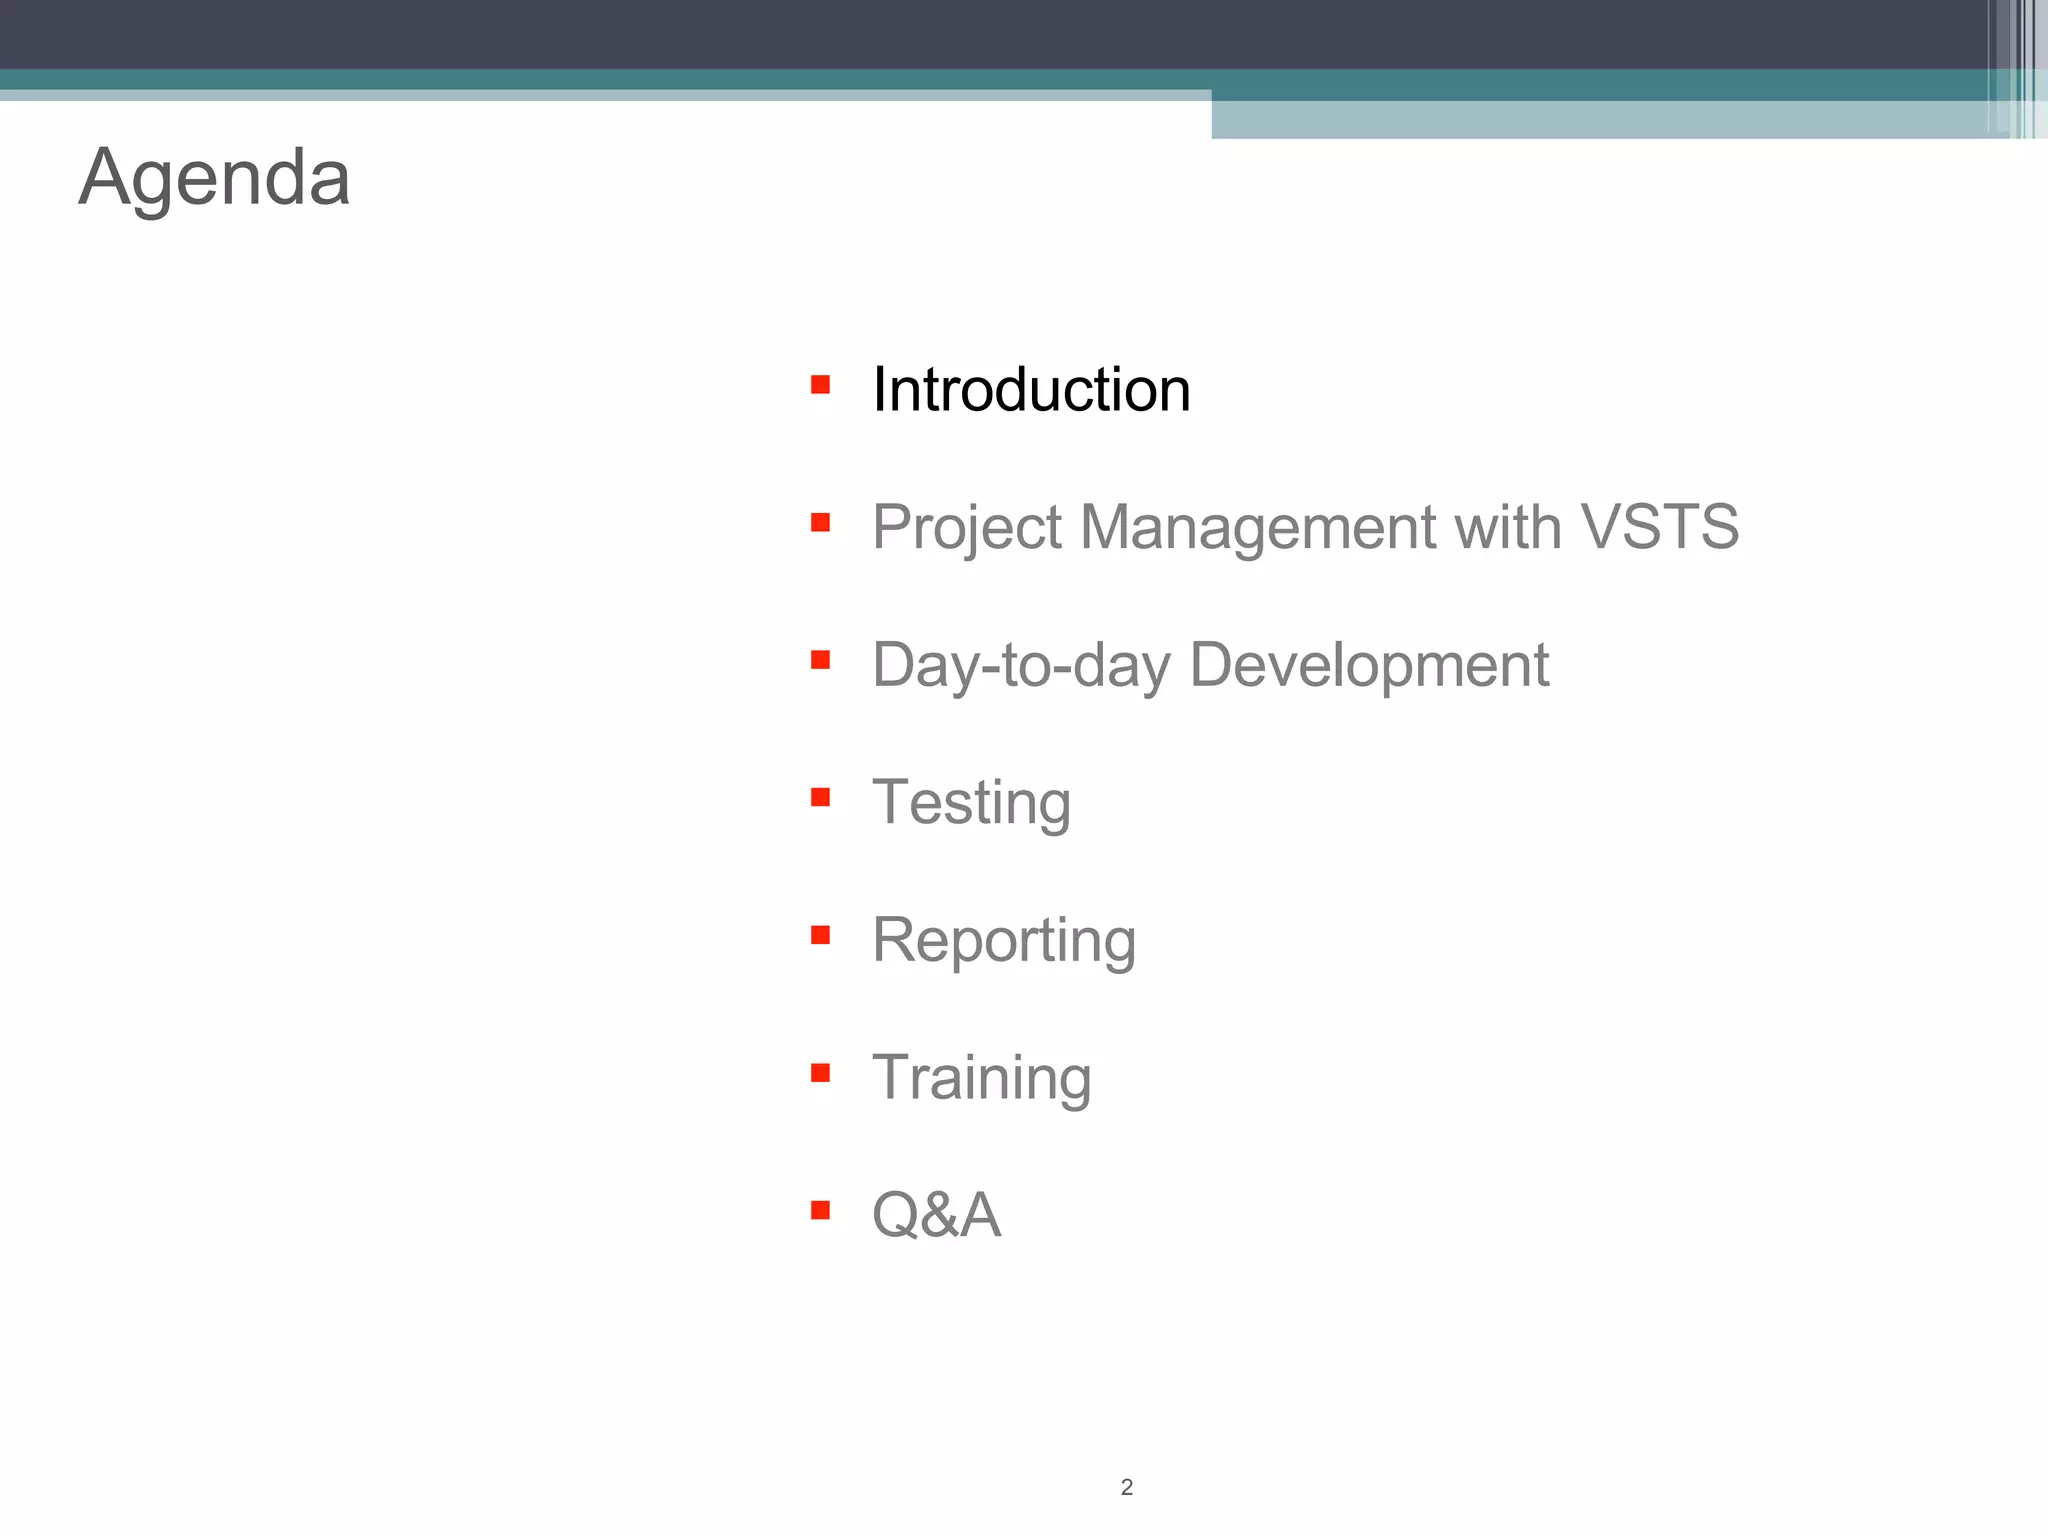Click the red bullet beside Q&A

(820, 1210)
